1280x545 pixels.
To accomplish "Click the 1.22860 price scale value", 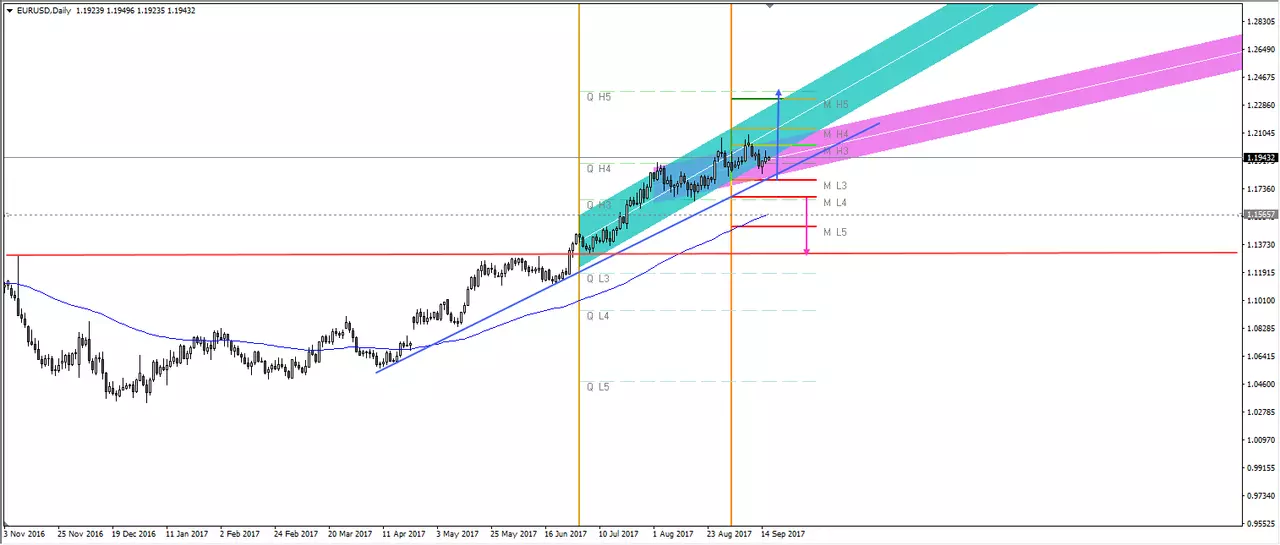I will 1258,105.
